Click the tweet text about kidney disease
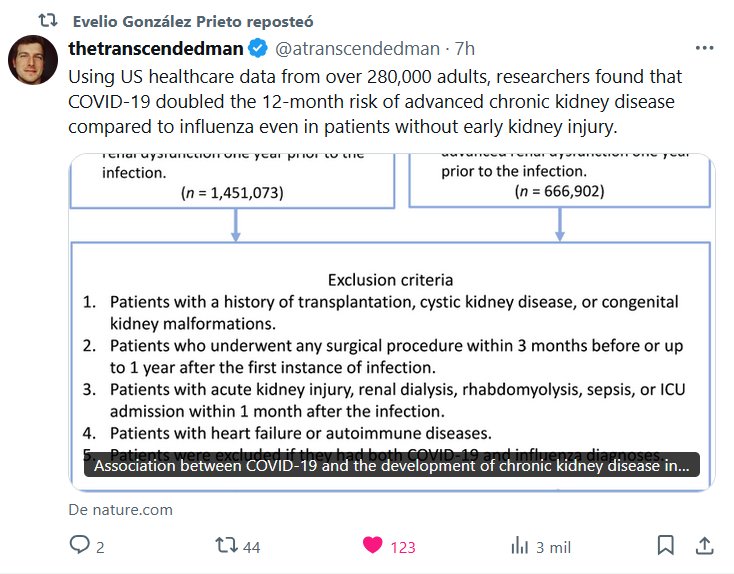This screenshot has width=734, height=574. point(375,102)
